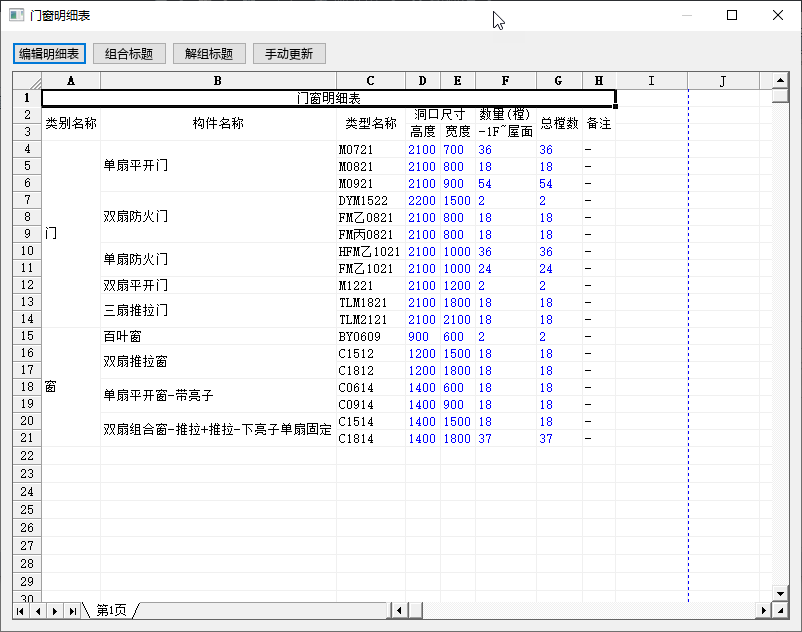Click vertical scrollbar down arrow
The image size is (802, 632).
780,594
